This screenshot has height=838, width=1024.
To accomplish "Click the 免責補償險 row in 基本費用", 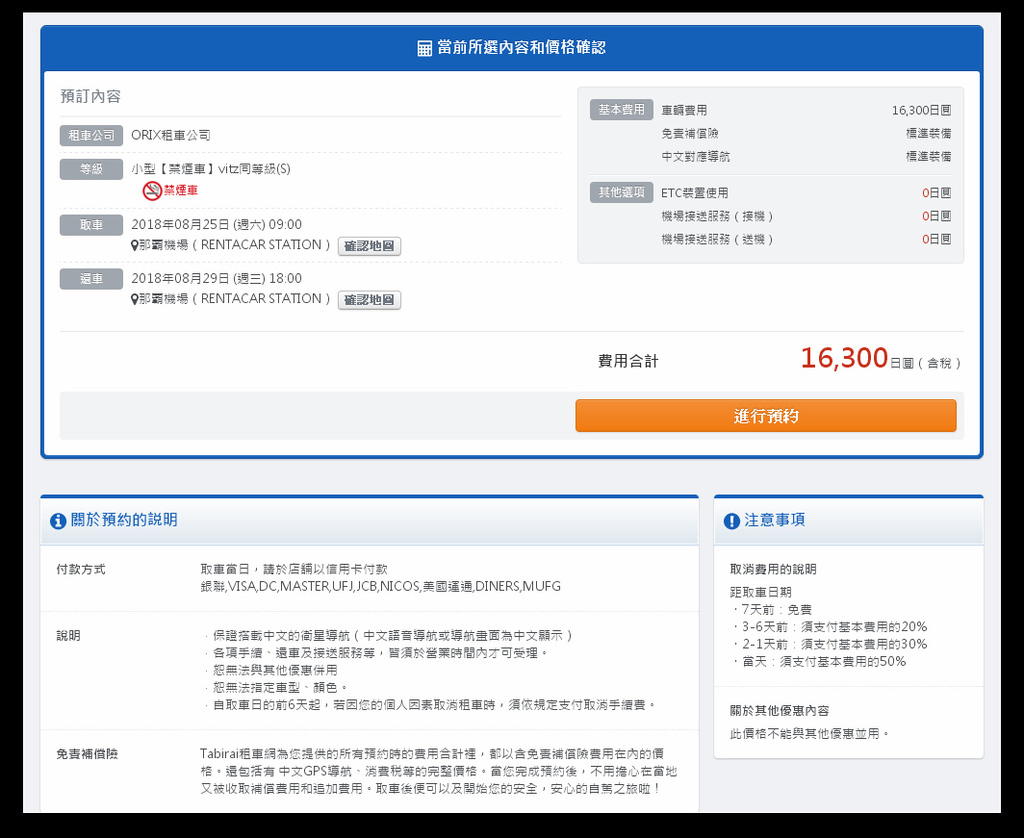I will point(806,133).
